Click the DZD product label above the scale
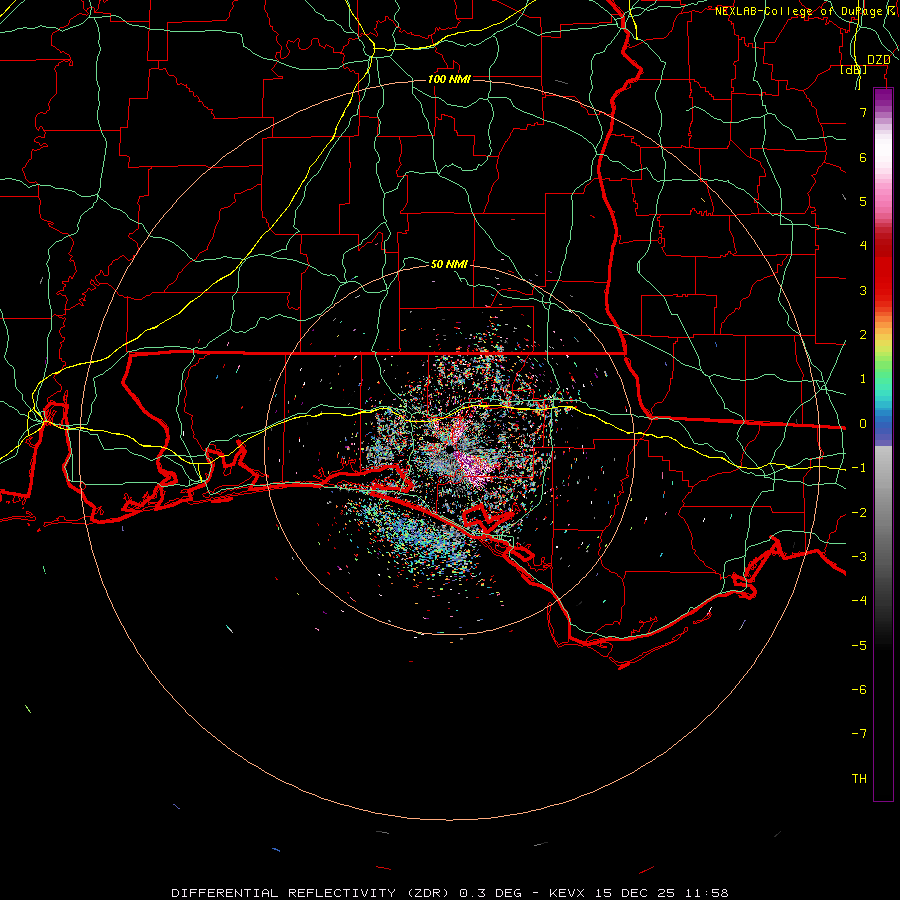 coord(878,60)
